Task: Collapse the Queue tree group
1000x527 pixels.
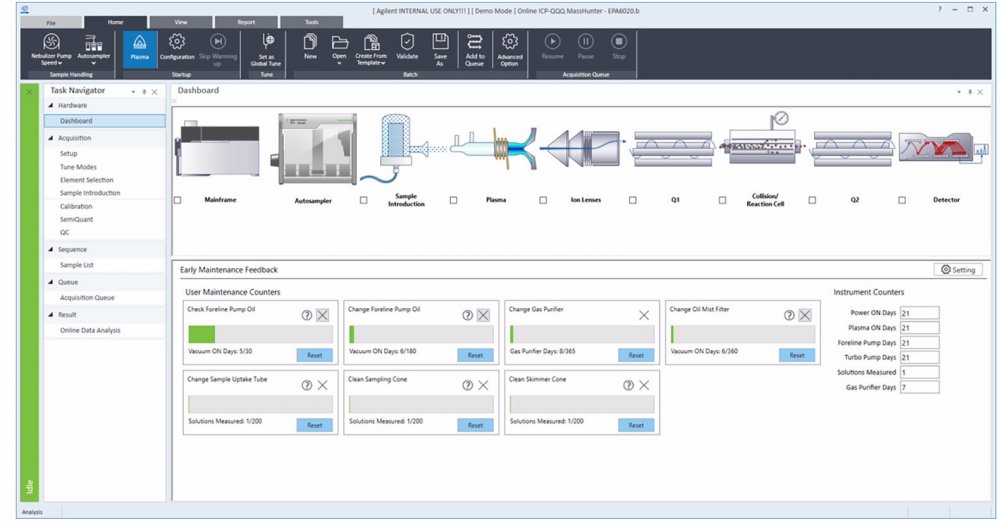Action: (51, 282)
